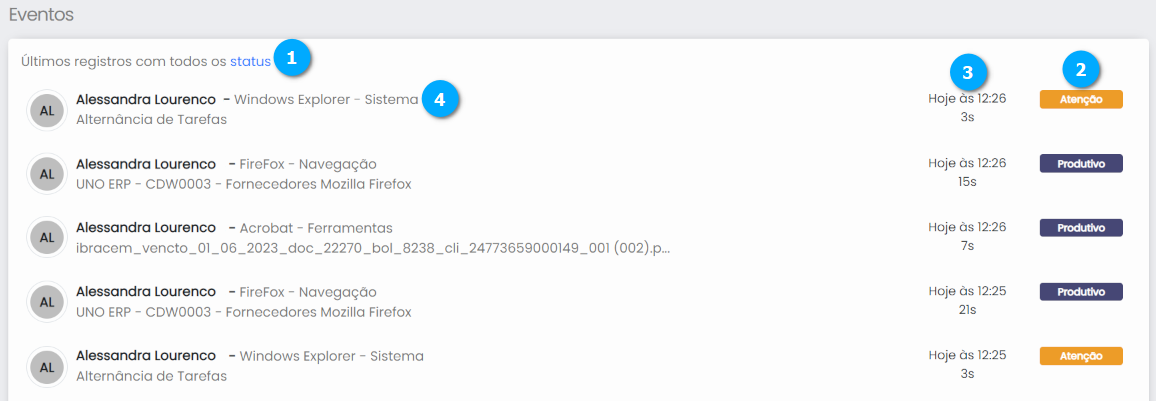Click 'Produtivo' badge on the 21s FireFox event

(x=1081, y=291)
